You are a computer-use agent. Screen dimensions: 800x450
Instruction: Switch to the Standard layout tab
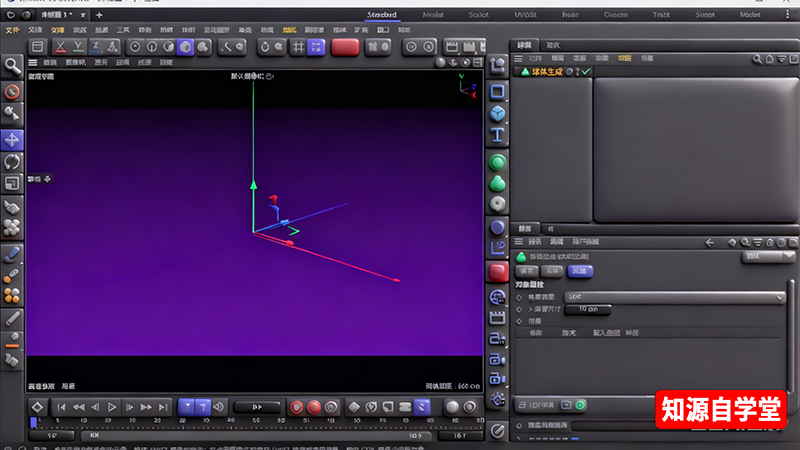point(383,15)
